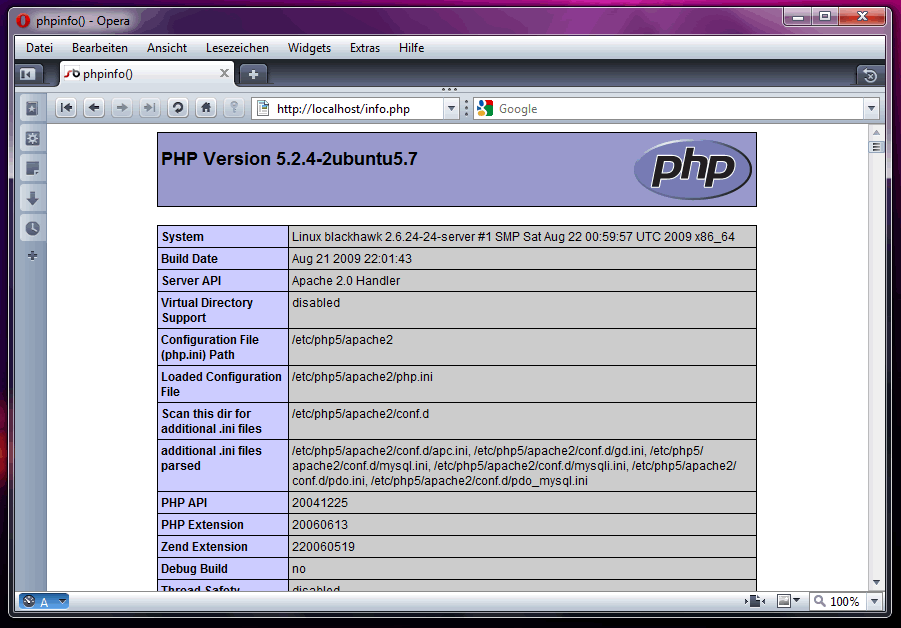Click the System row label
Image resolution: width=901 pixels, height=628 pixels.
coord(183,237)
